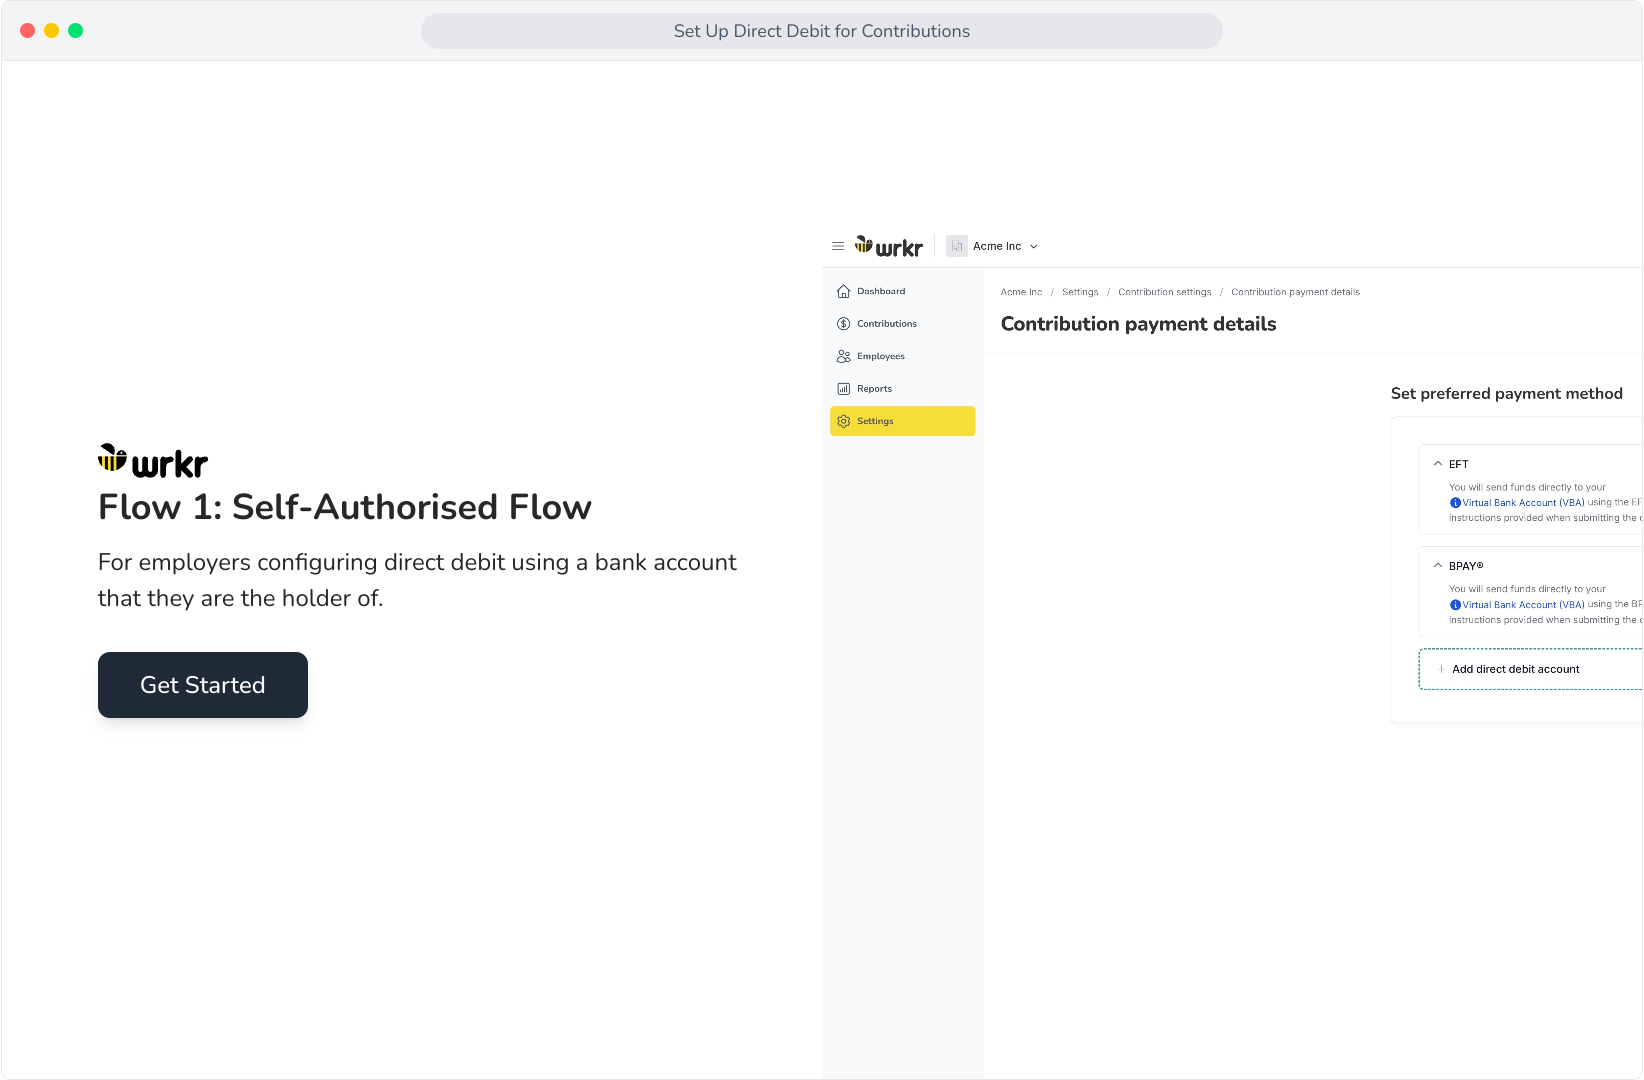Click the Get Started button
This screenshot has height=1080, width=1644.
(x=203, y=685)
